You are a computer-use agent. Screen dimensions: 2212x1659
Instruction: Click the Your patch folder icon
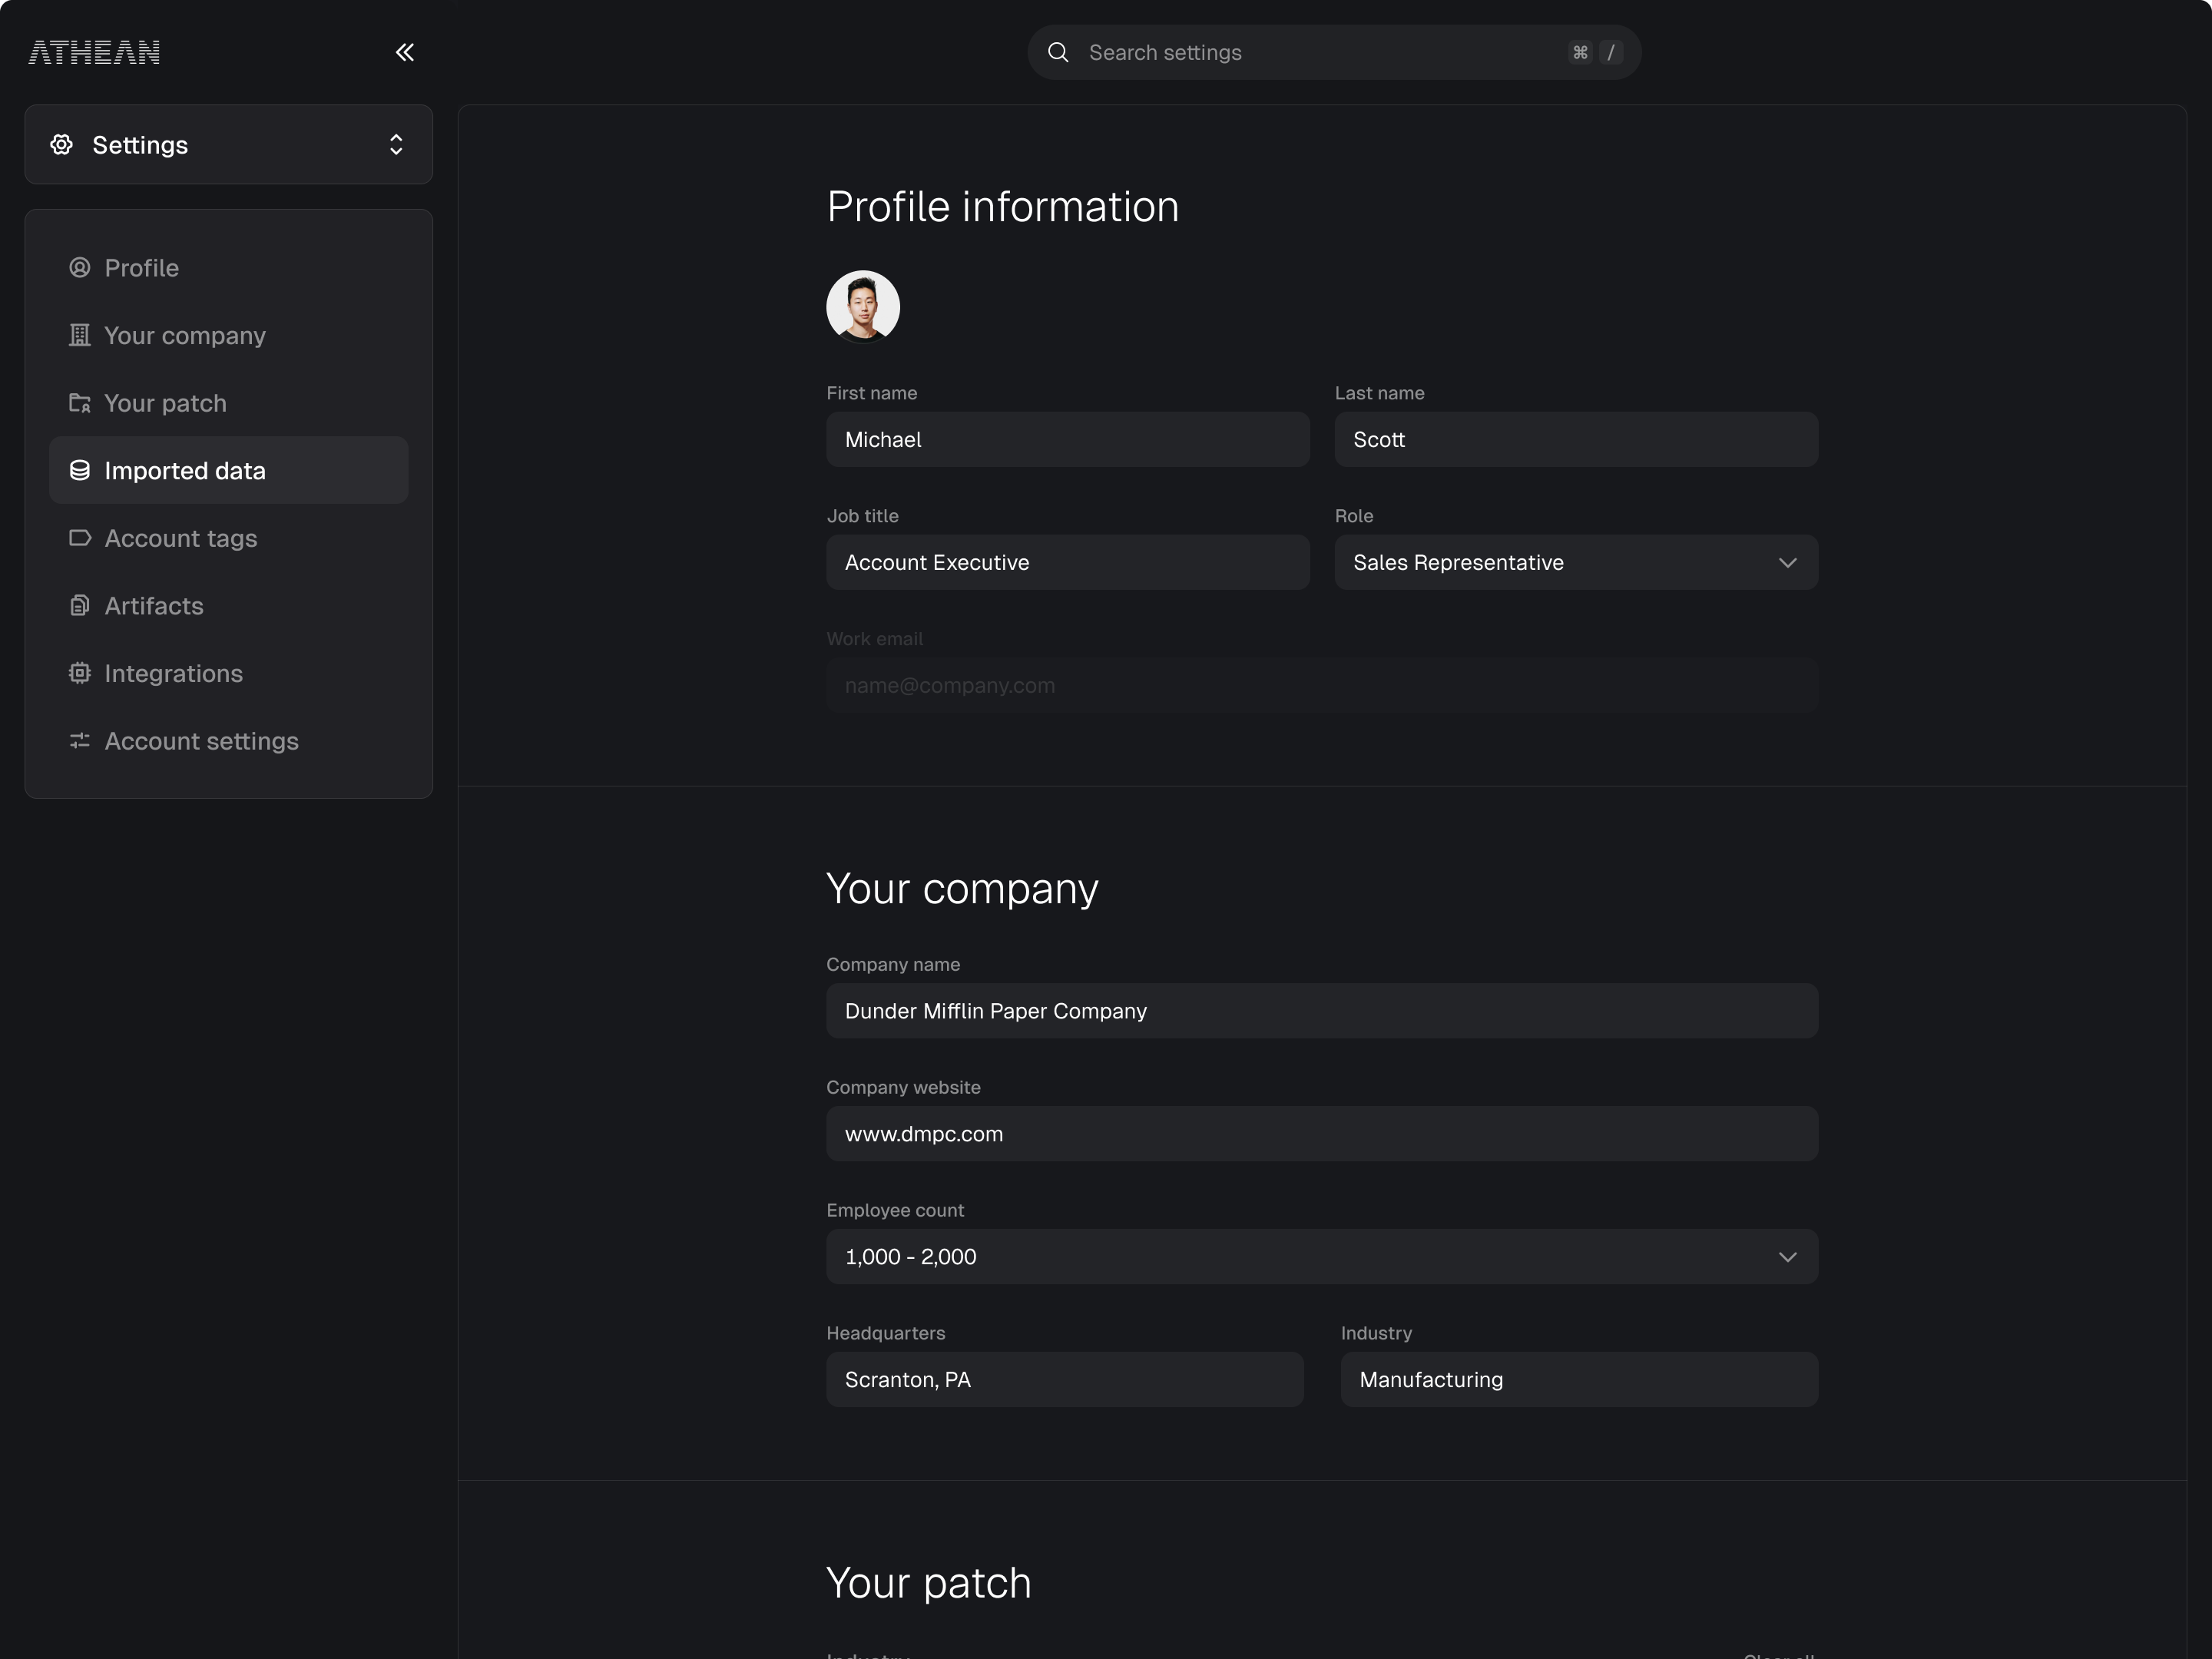(x=80, y=403)
